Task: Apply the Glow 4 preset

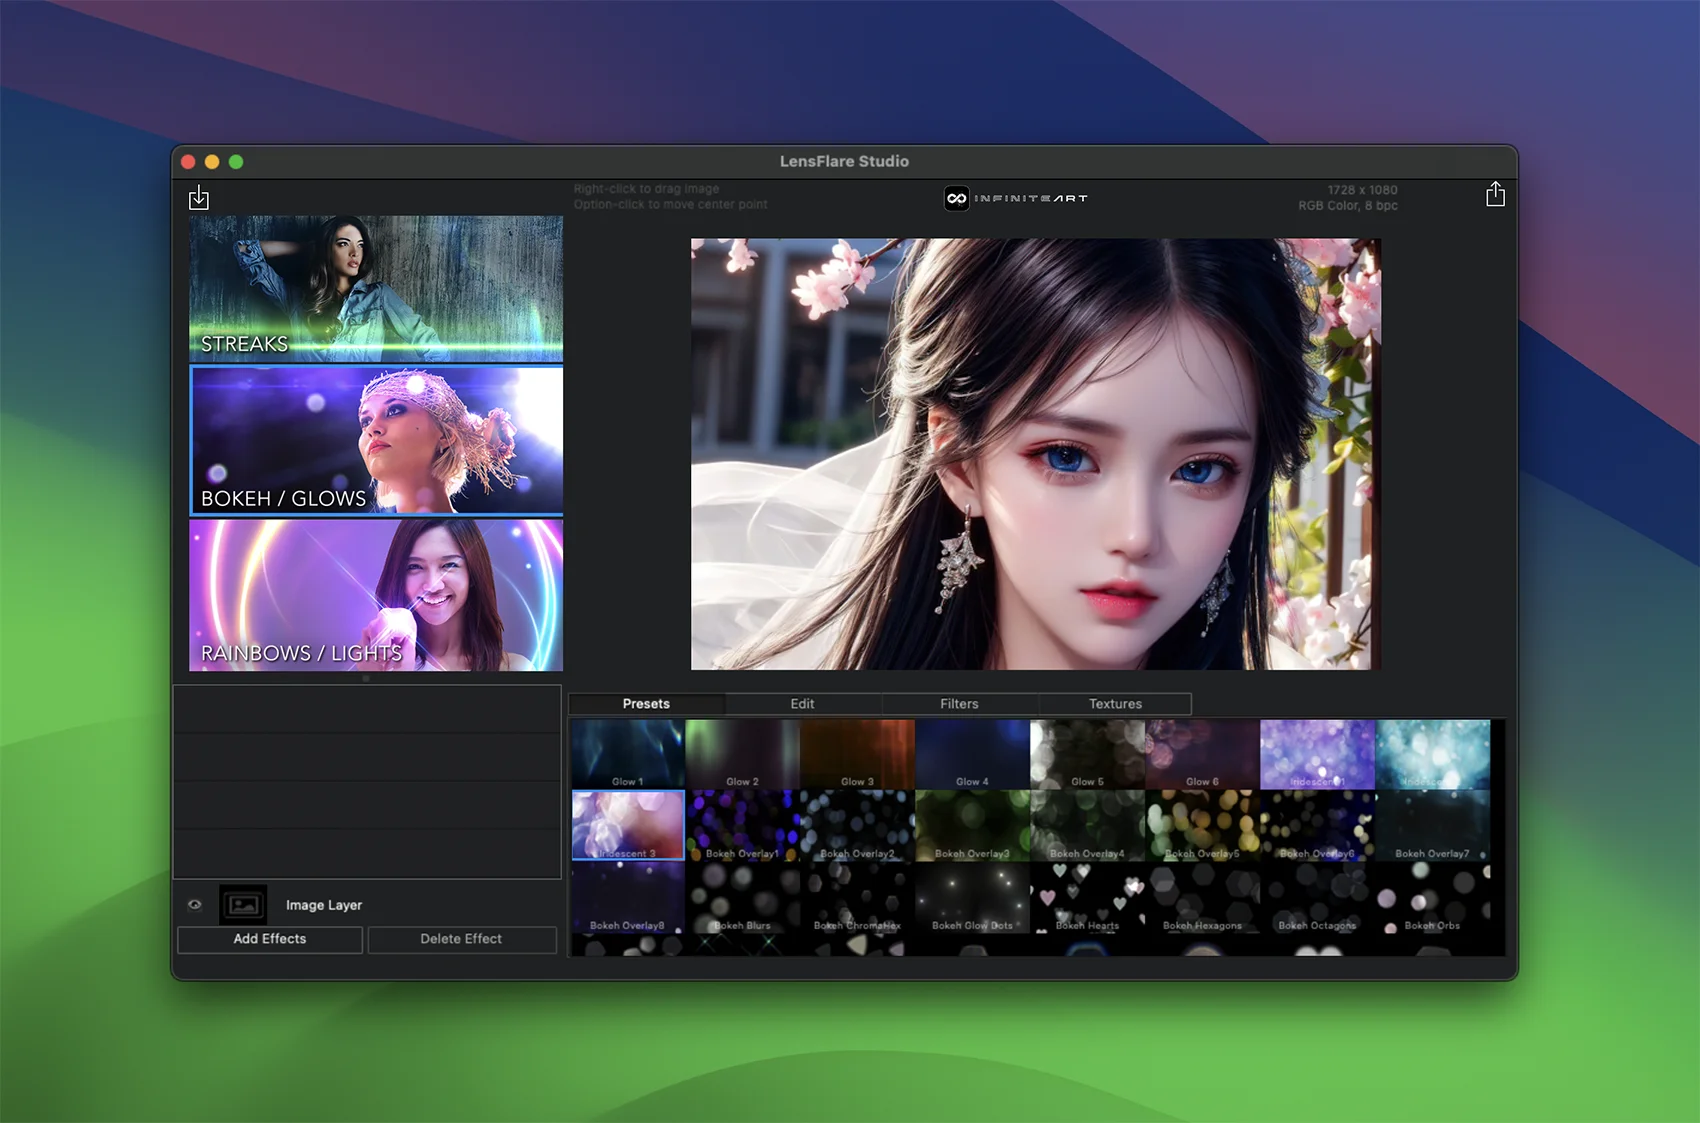Action: 972,754
